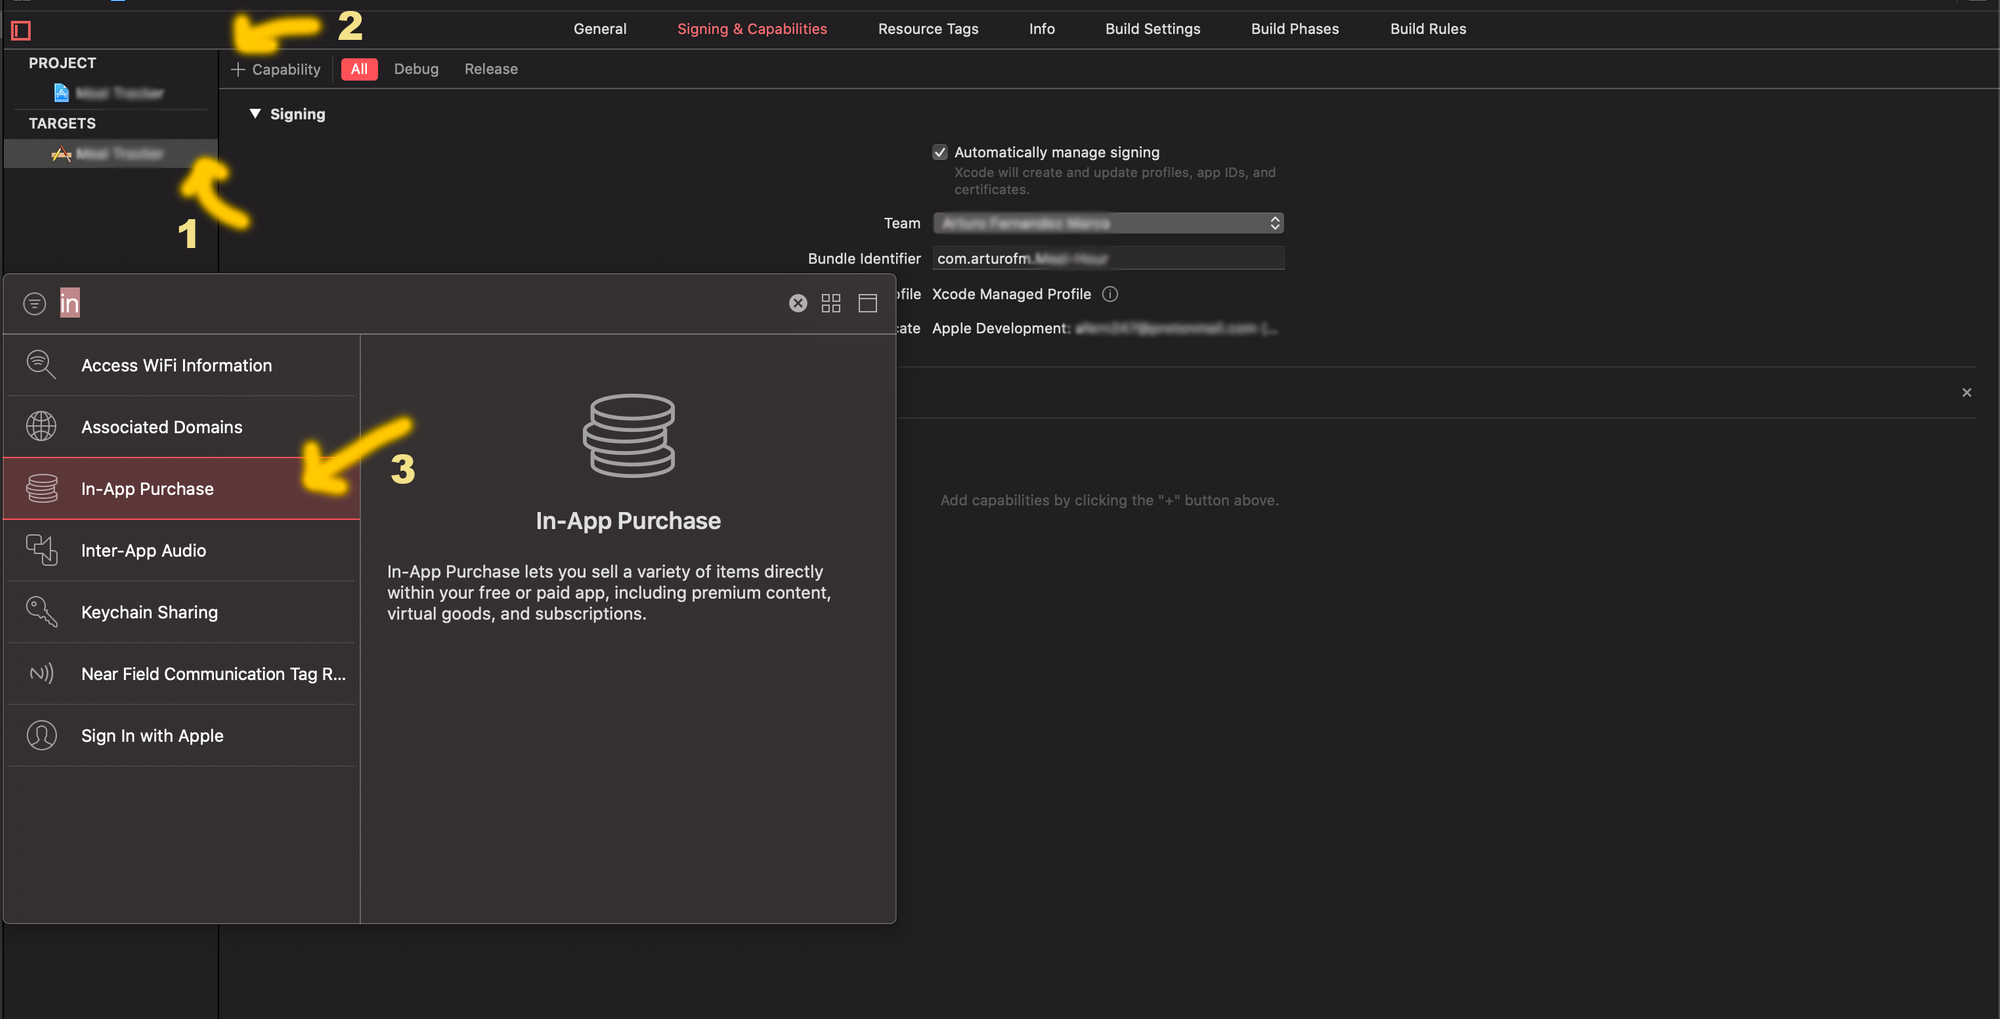
Task: Toggle the project navigator sidebar icon
Action: (x=21, y=30)
